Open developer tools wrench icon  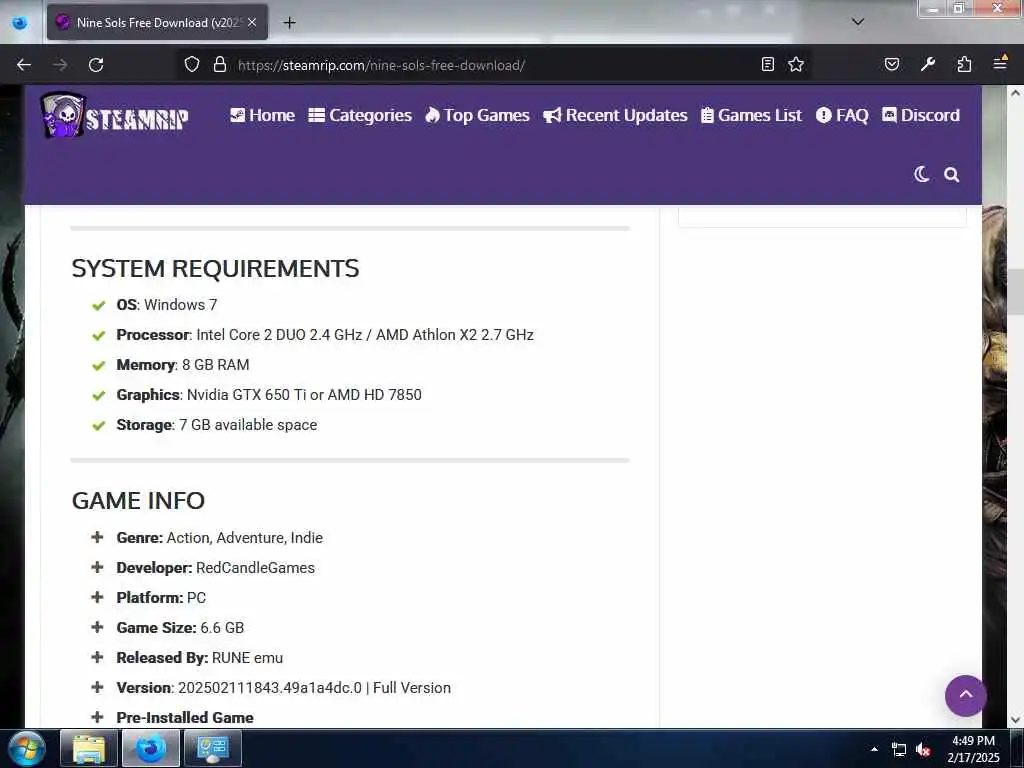928,64
